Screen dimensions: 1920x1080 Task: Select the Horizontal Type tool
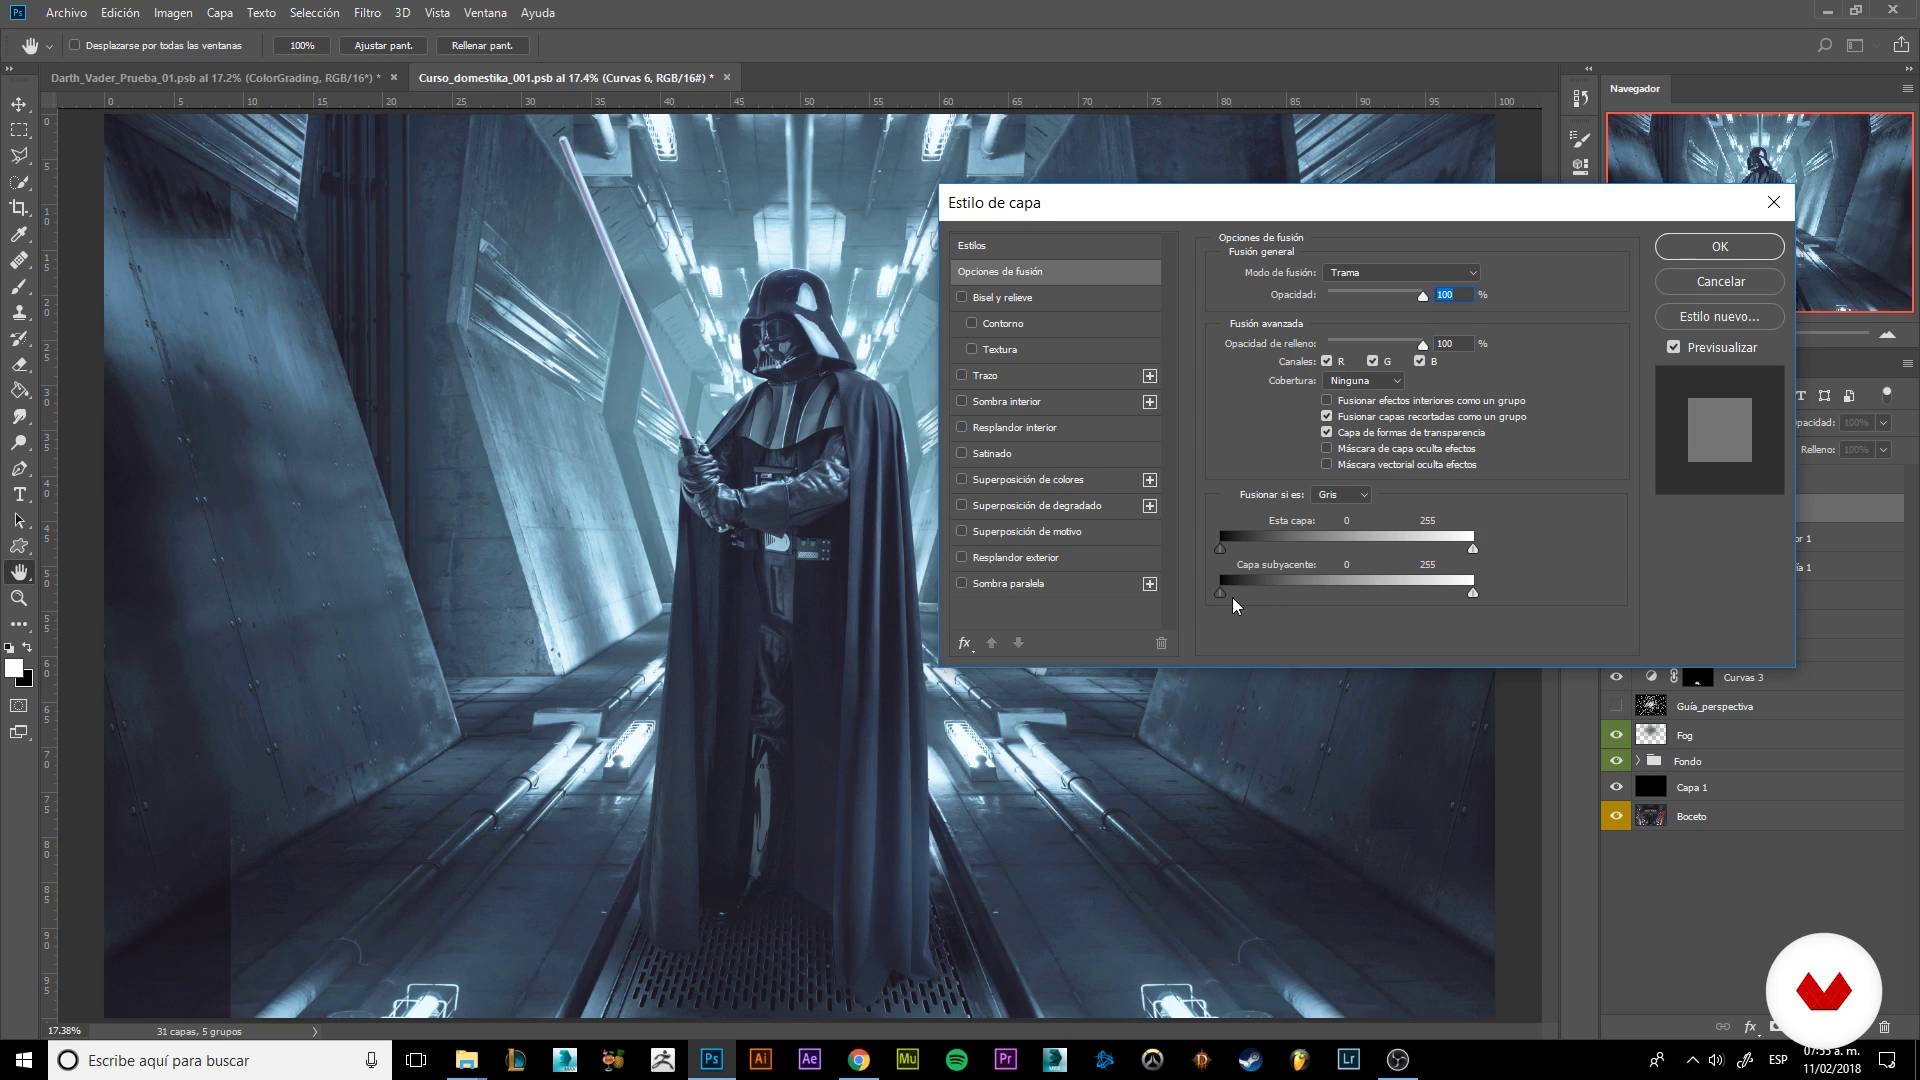point(19,494)
